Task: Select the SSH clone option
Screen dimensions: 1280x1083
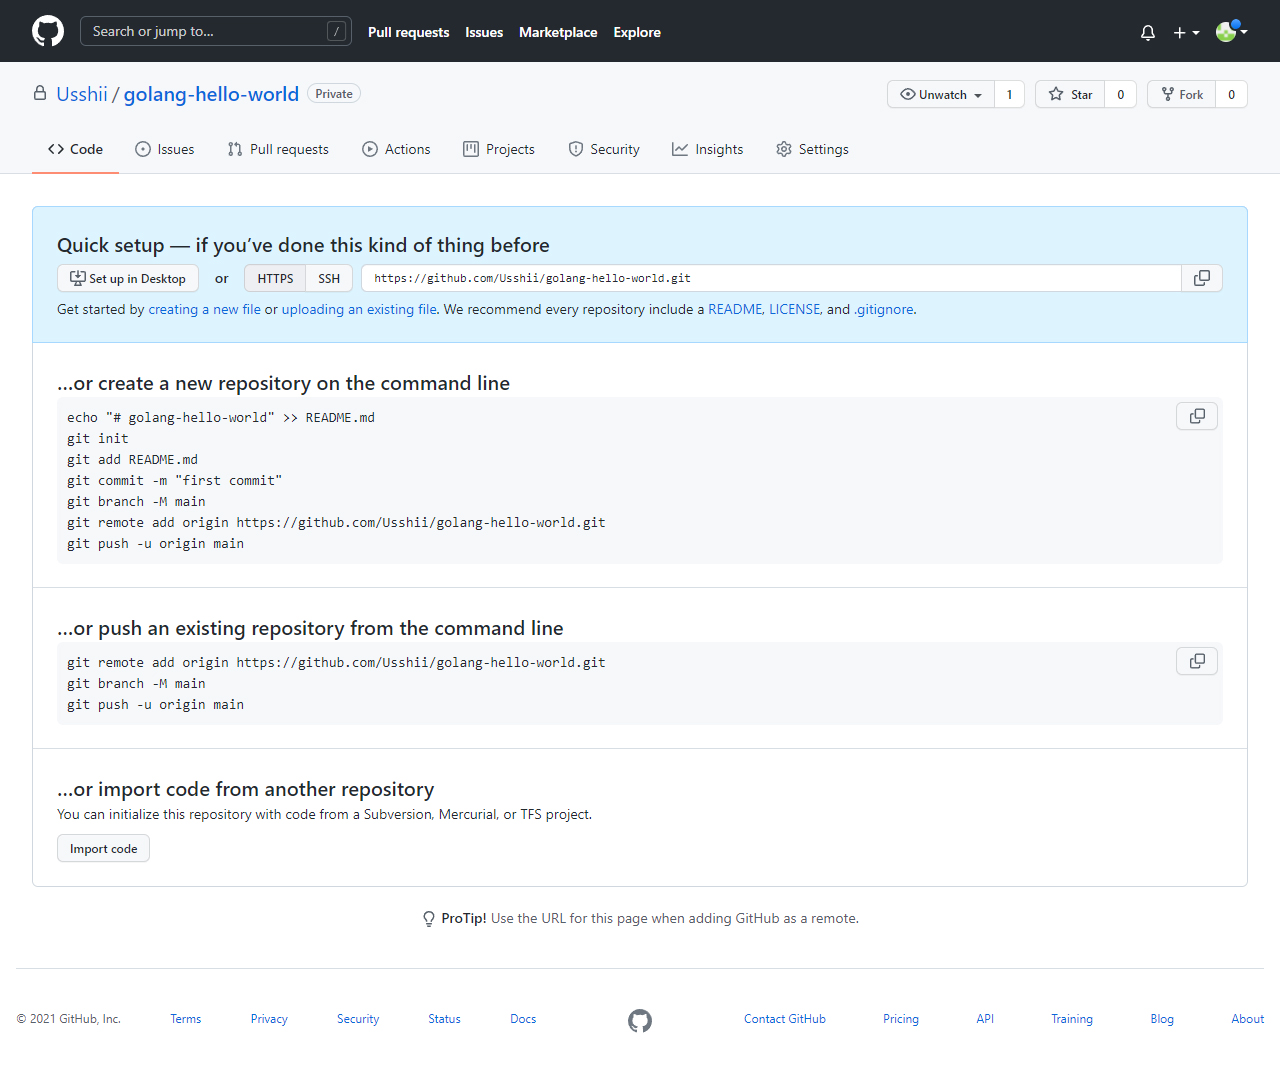Action: pyautogui.click(x=329, y=278)
